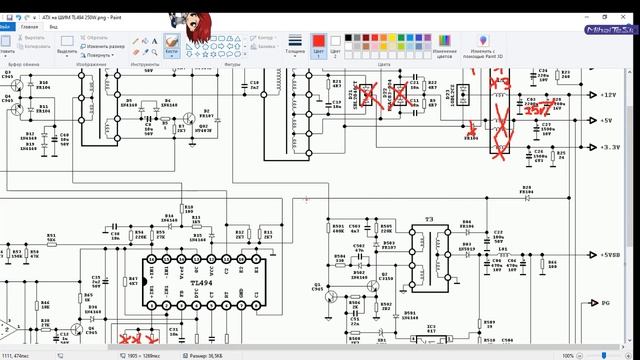
Task: Click zoom in plus button in status bar
Action: pos(628,356)
